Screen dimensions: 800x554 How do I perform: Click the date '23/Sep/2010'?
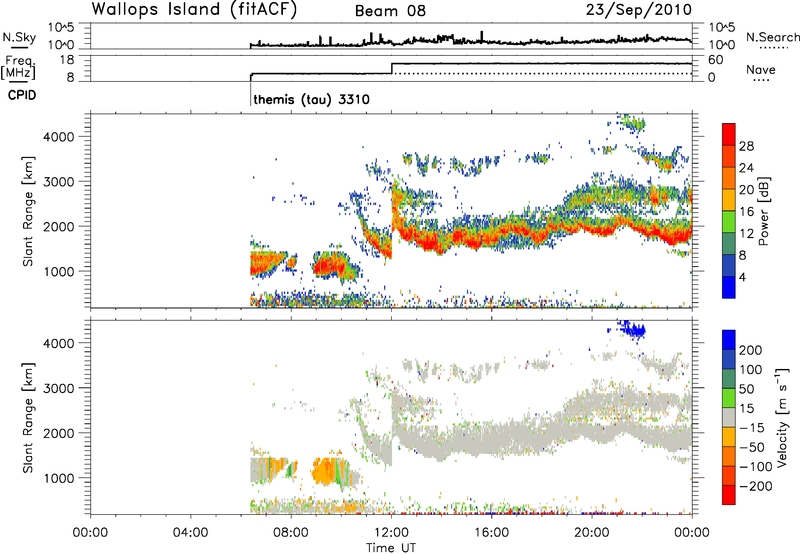point(639,10)
